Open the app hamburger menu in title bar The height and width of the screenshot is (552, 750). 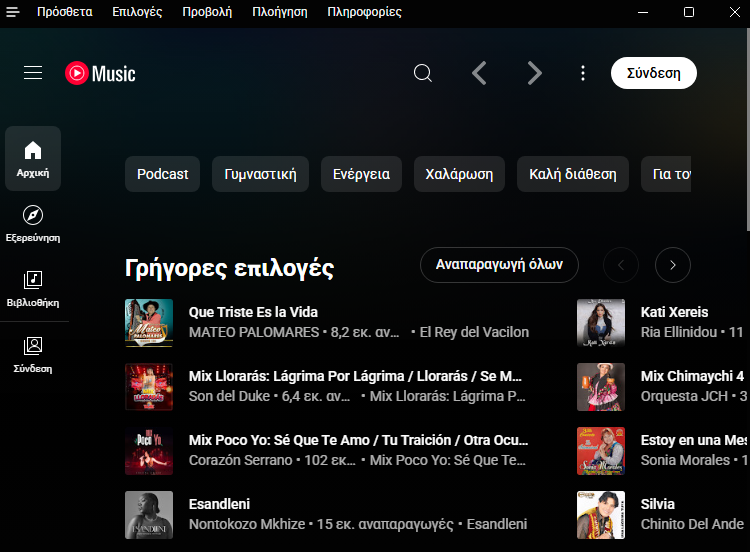coord(13,12)
